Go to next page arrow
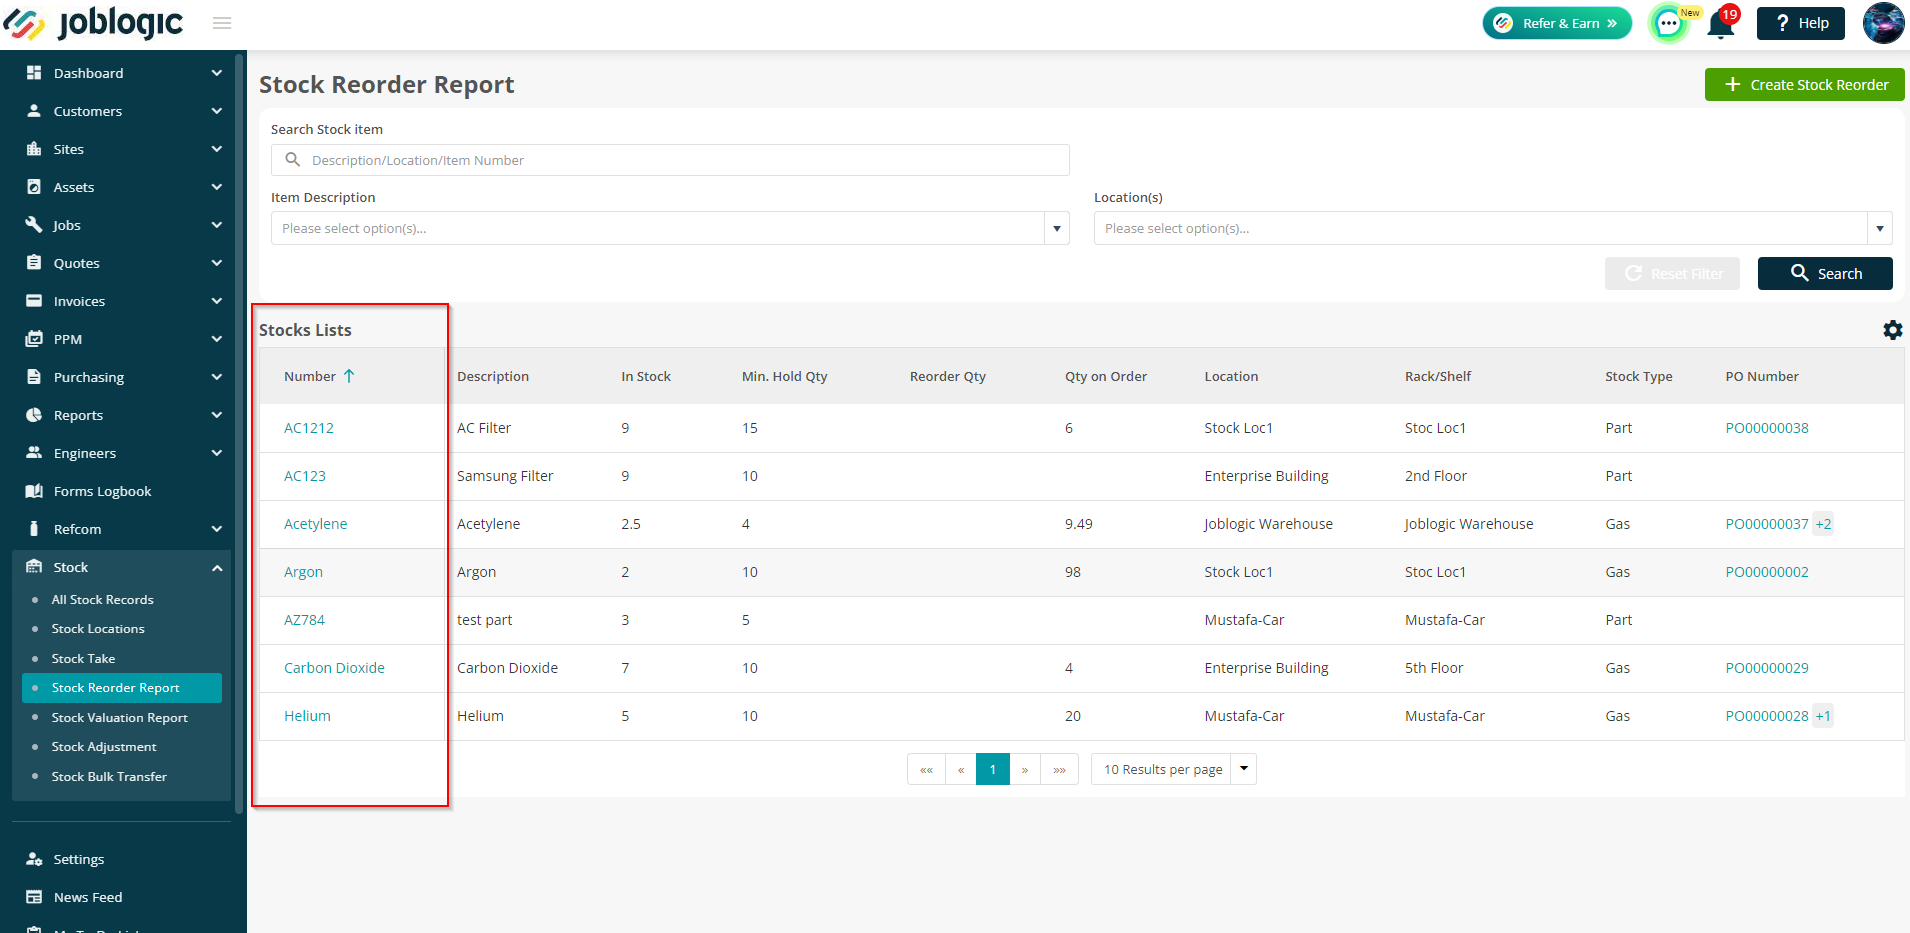1910x933 pixels. 1025,769
